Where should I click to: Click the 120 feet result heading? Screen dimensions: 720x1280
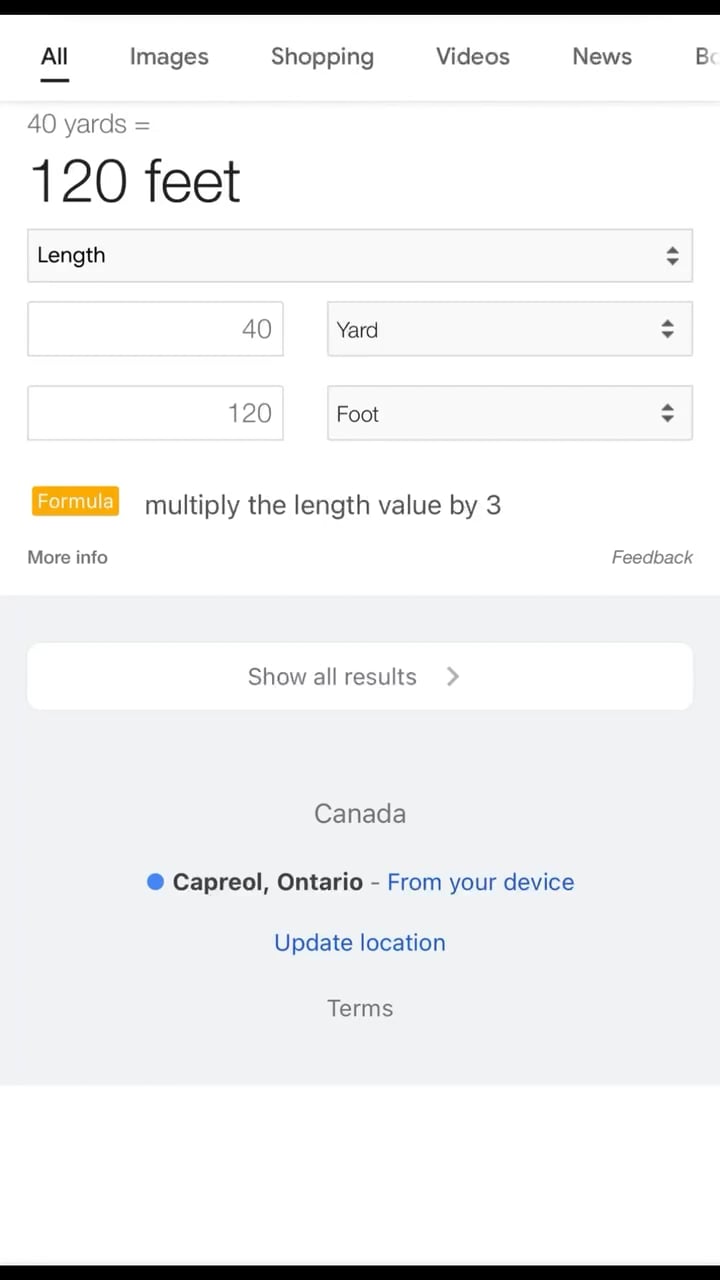tap(136, 182)
